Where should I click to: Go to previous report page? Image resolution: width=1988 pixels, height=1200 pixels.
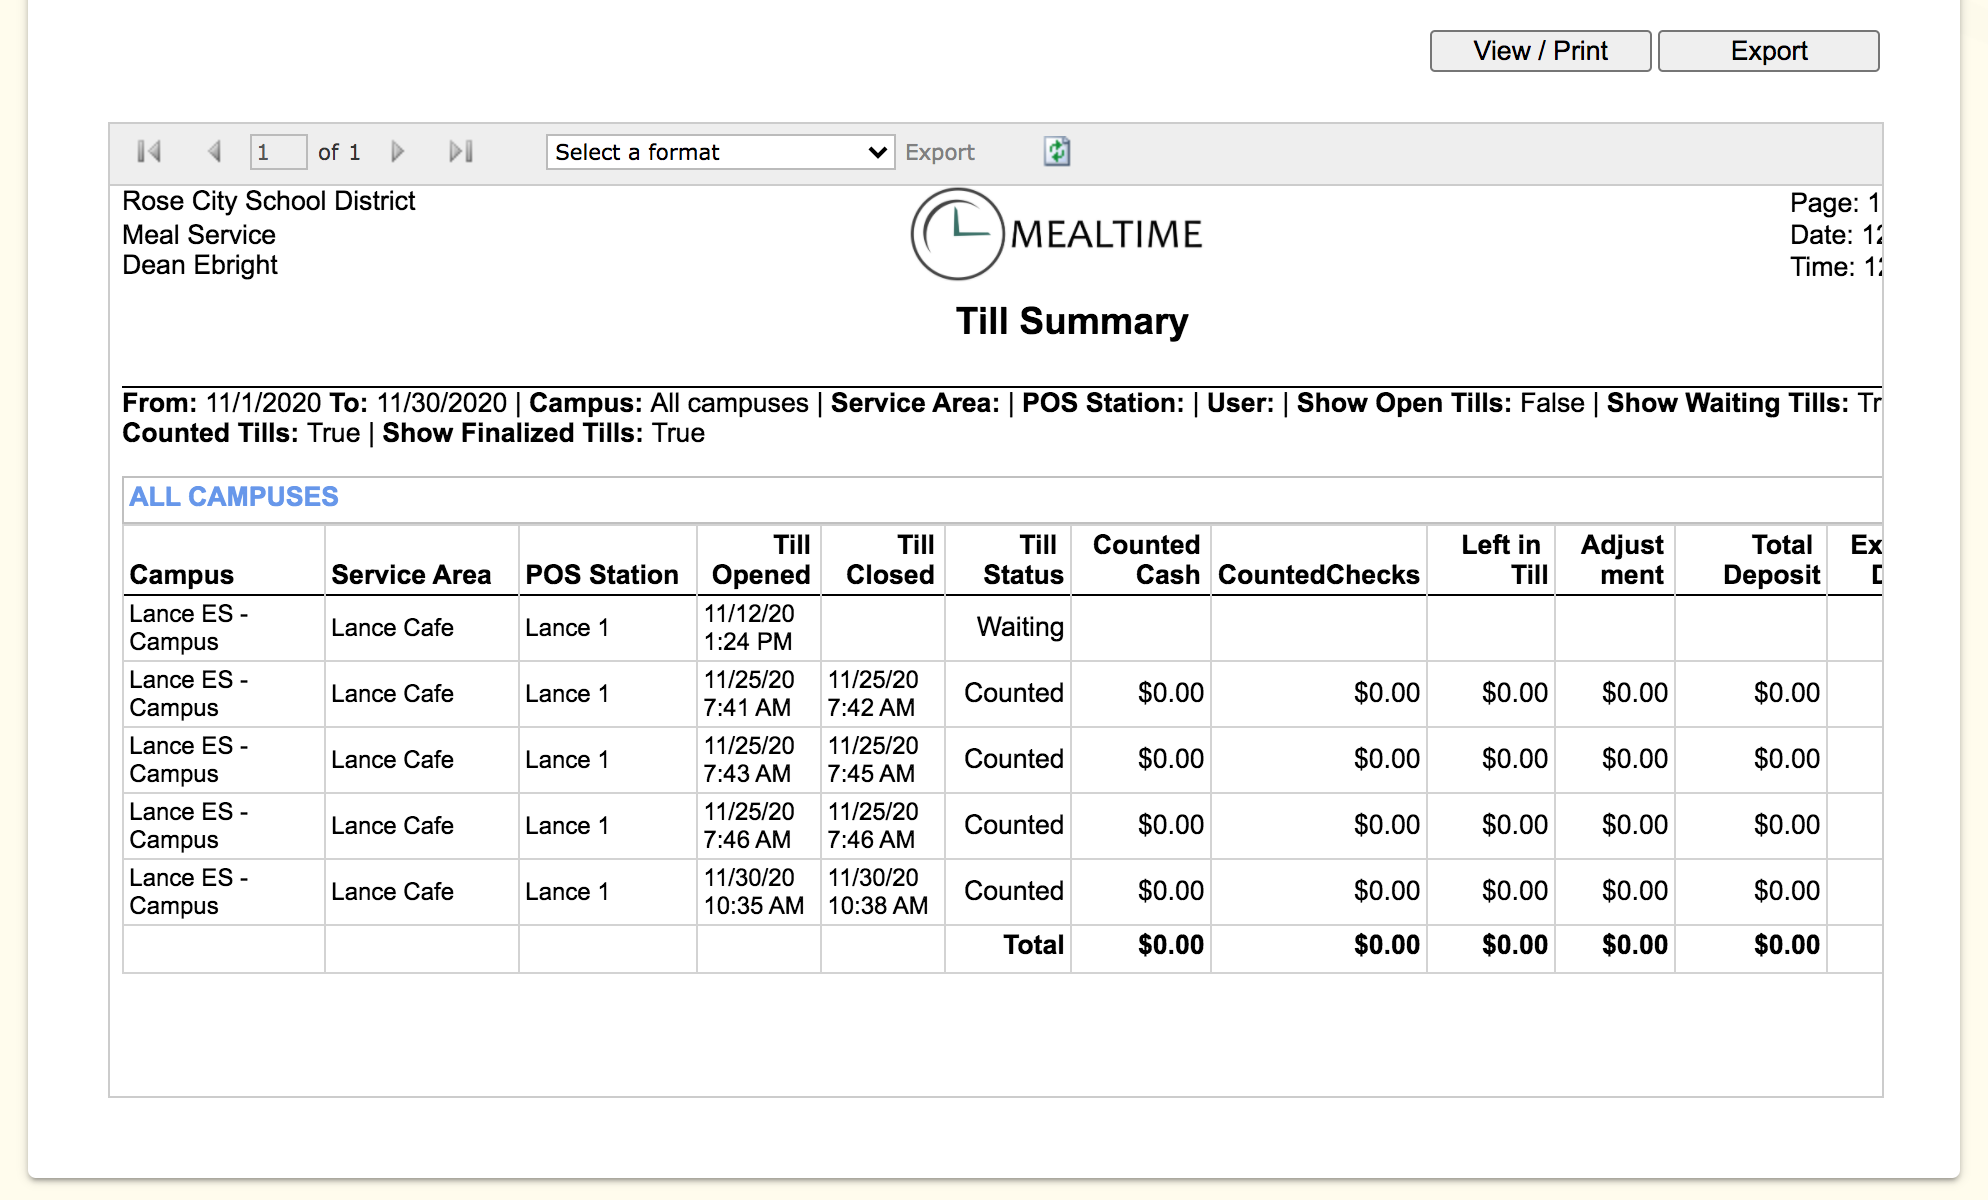pos(214,152)
